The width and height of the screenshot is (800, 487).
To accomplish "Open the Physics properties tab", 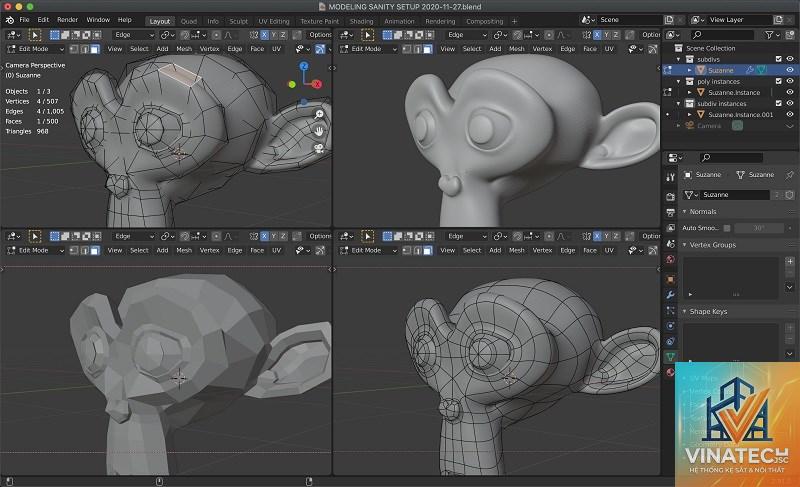I will click(x=670, y=326).
